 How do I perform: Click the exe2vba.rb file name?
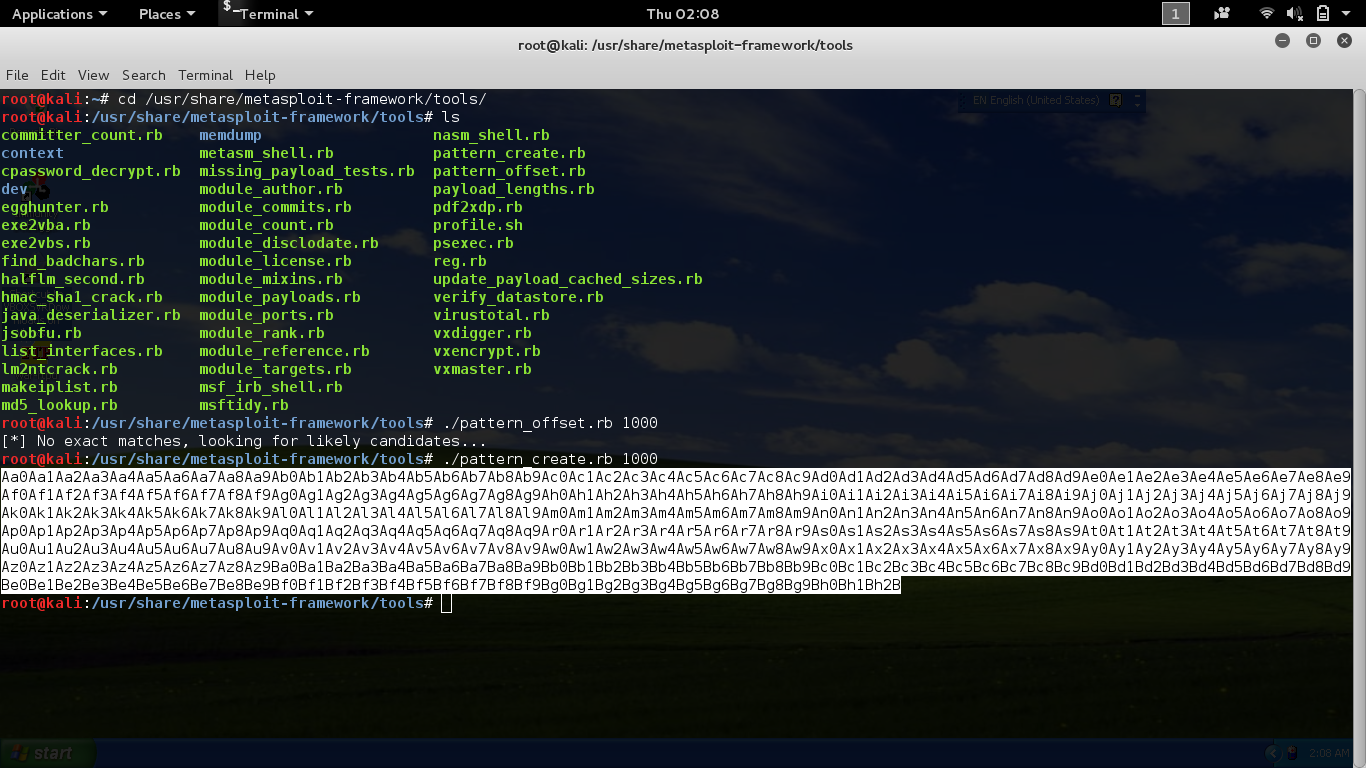click(46, 225)
